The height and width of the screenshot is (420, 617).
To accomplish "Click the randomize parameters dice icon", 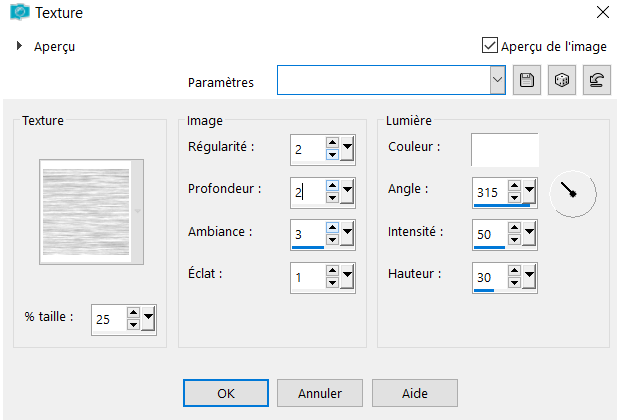I will (561, 81).
